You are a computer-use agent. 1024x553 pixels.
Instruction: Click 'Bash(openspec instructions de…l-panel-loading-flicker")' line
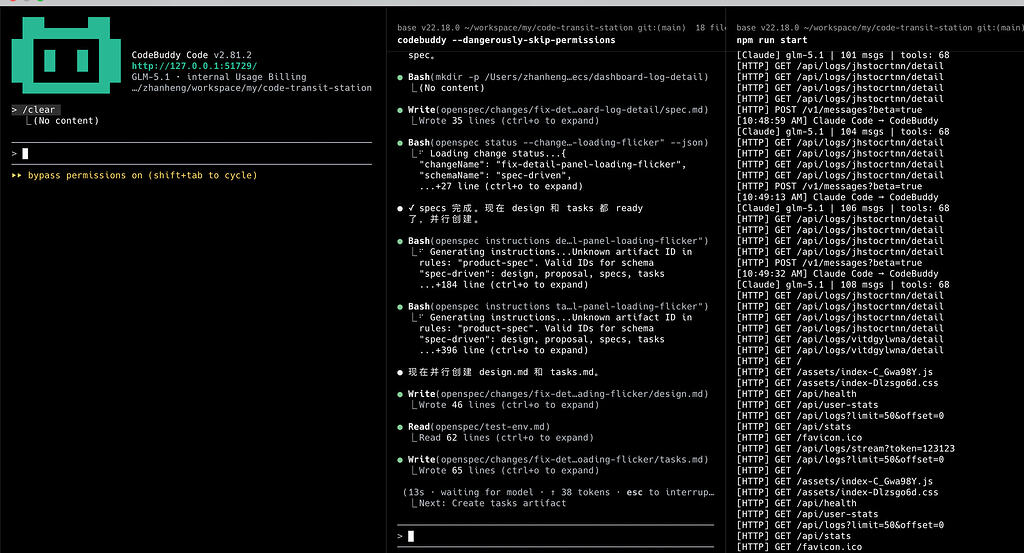click(x=558, y=241)
